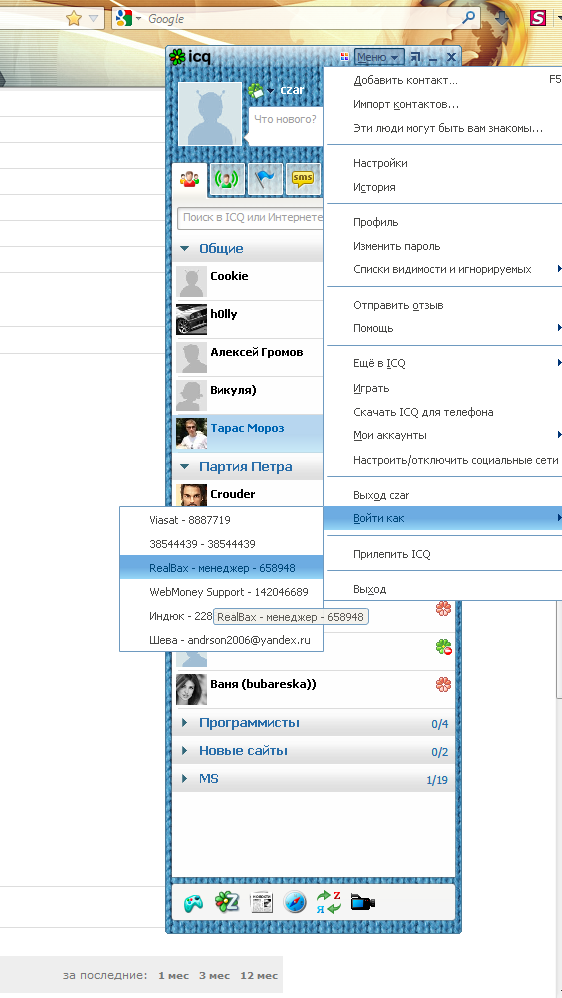Click the search magnifier in browser search box
Screen dimensions: 562x998
(x=468, y=18)
